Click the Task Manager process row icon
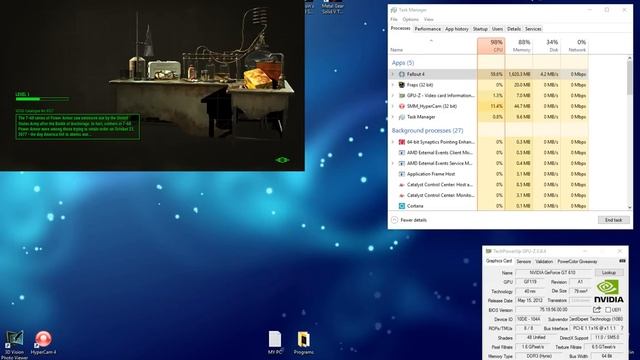The width and height of the screenshot is (640, 360). 402,117
